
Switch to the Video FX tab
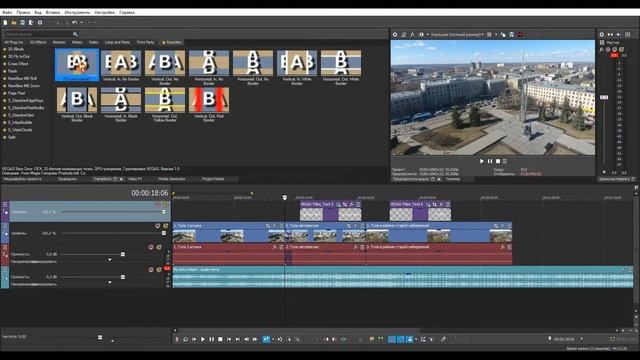point(135,179)
